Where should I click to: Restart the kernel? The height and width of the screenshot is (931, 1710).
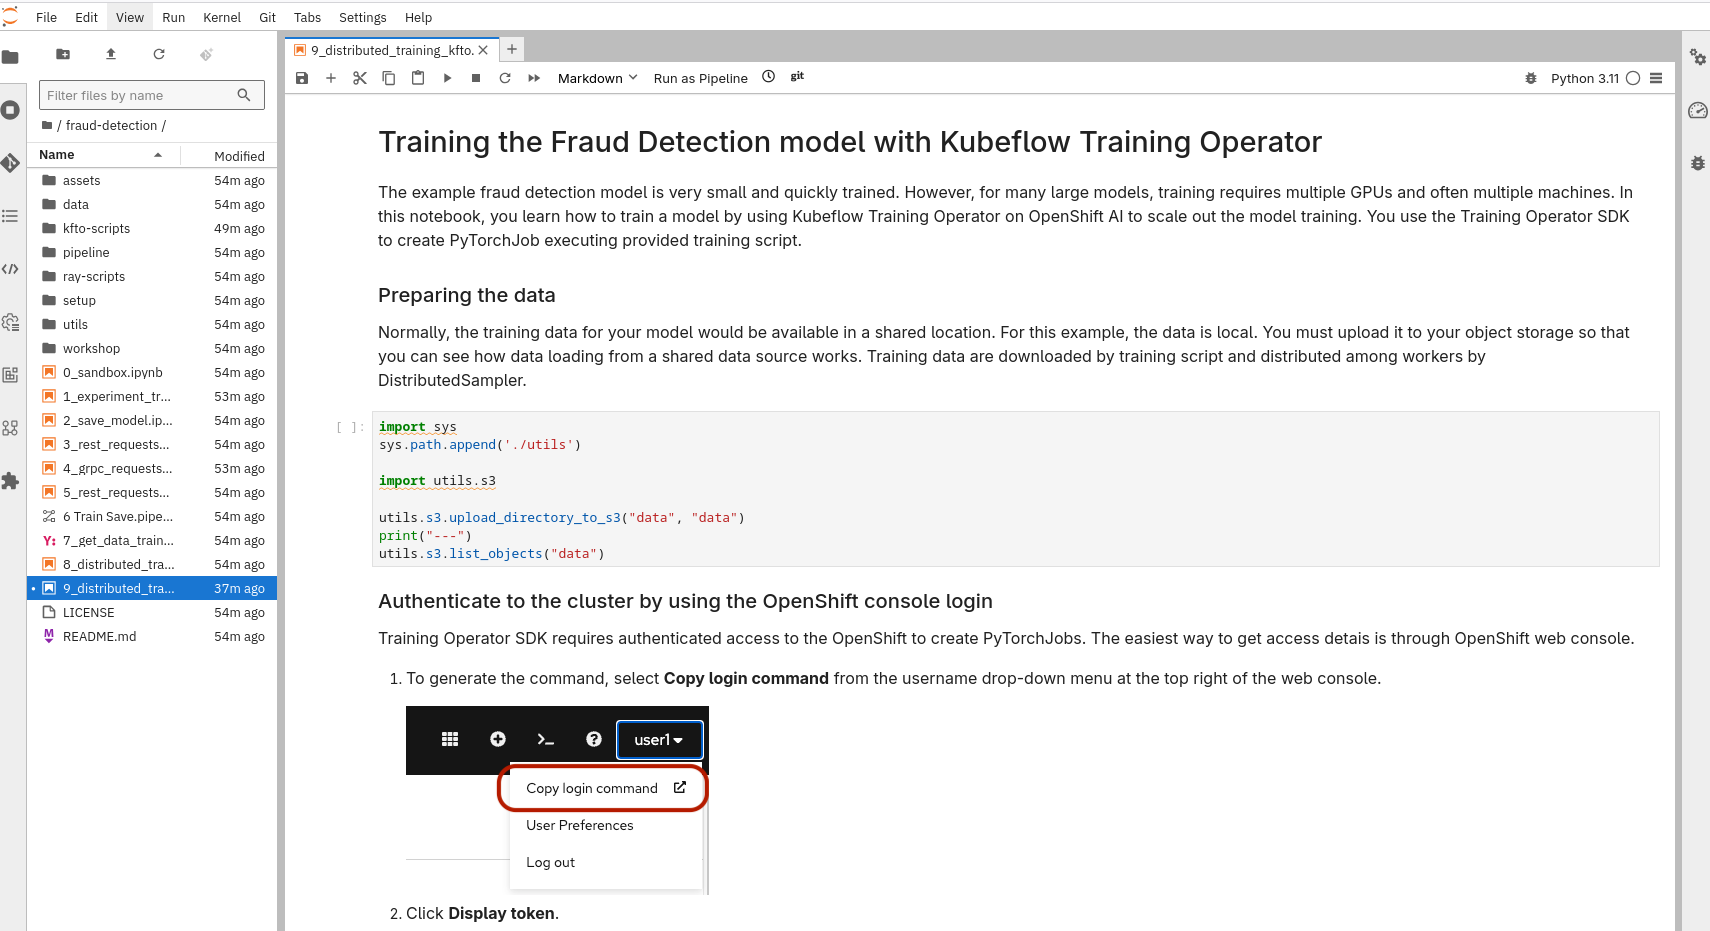point(505,78)
